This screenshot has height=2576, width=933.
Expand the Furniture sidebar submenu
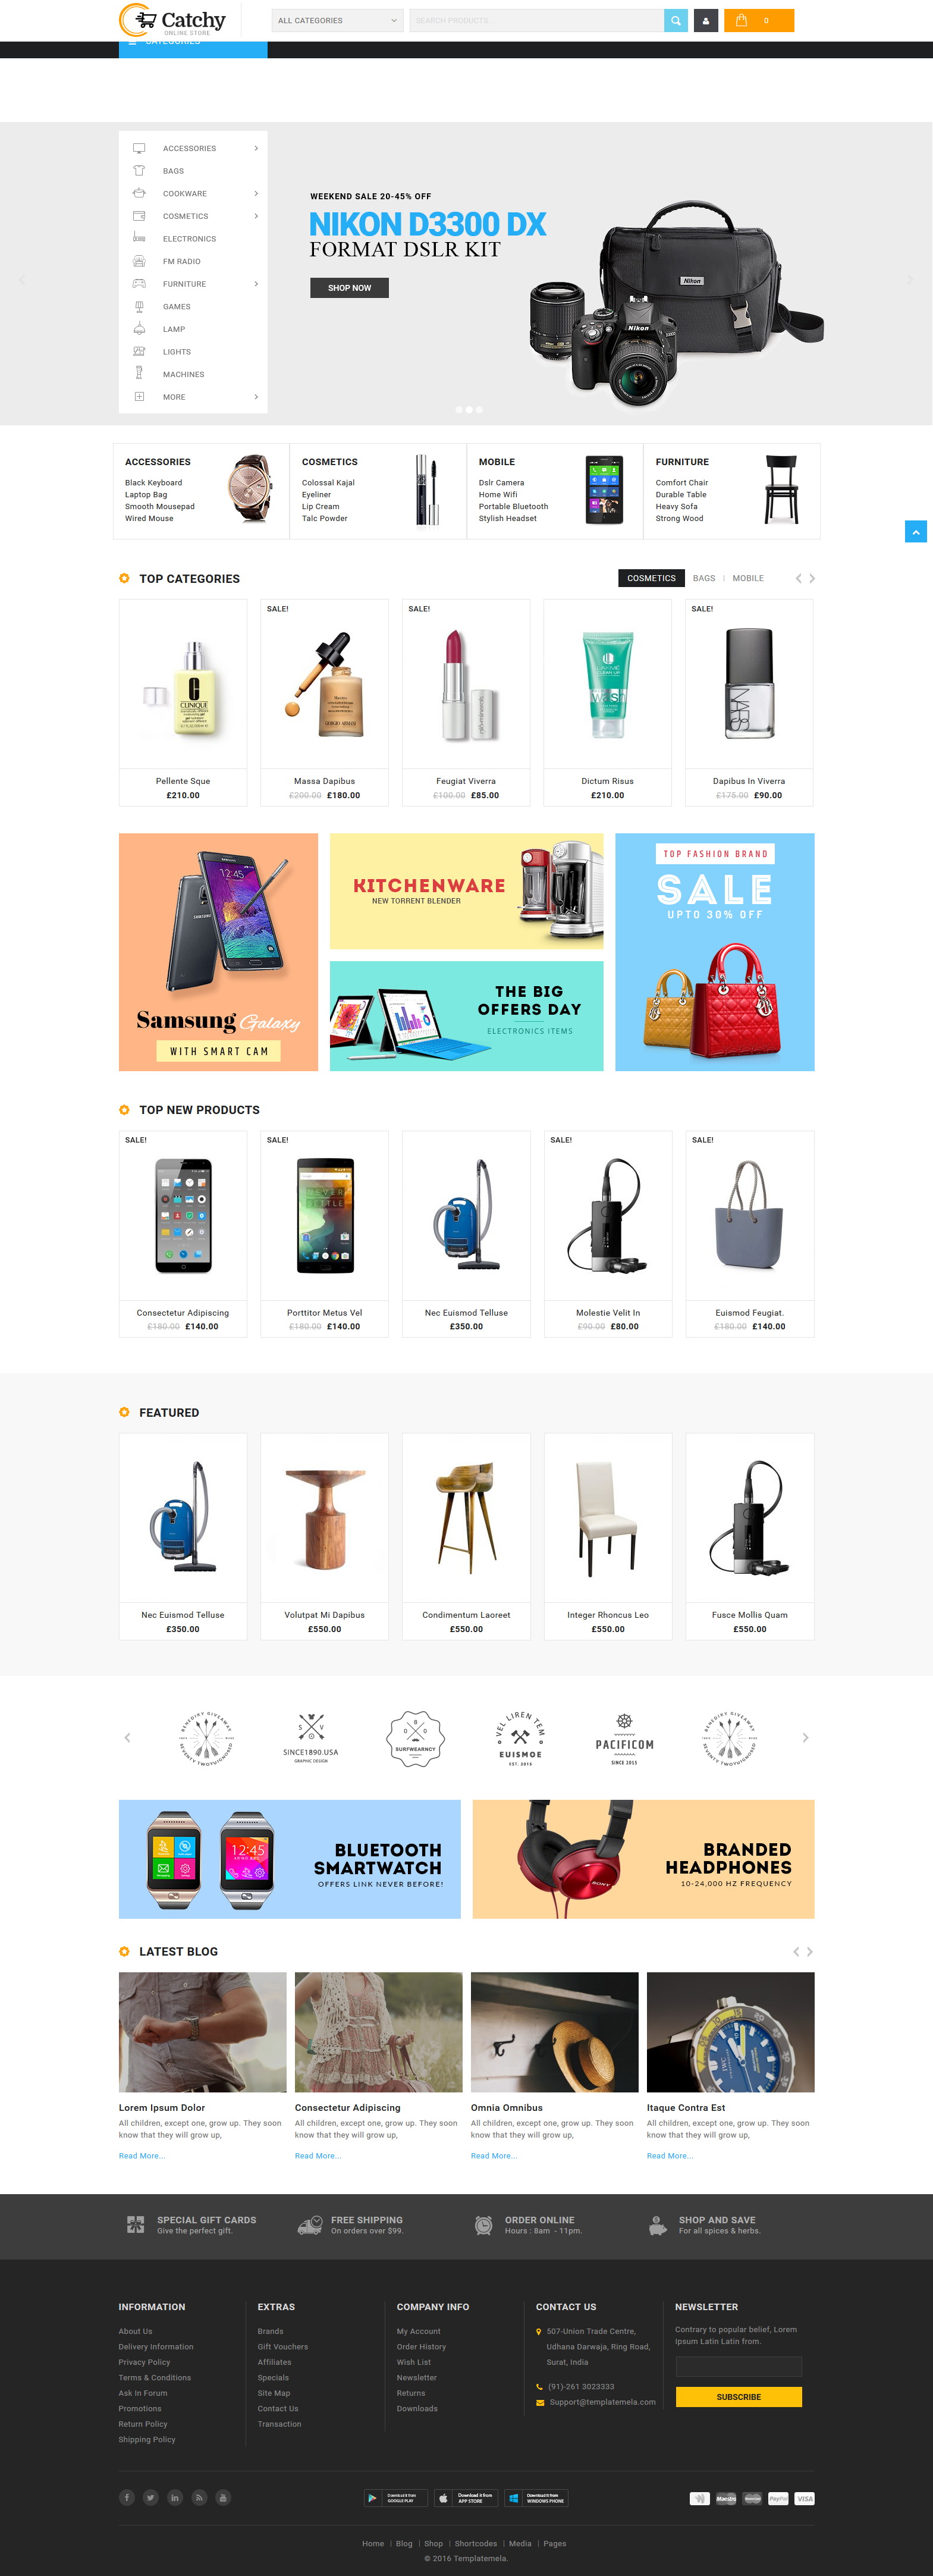pyautogui.click(x=256, y=284)
